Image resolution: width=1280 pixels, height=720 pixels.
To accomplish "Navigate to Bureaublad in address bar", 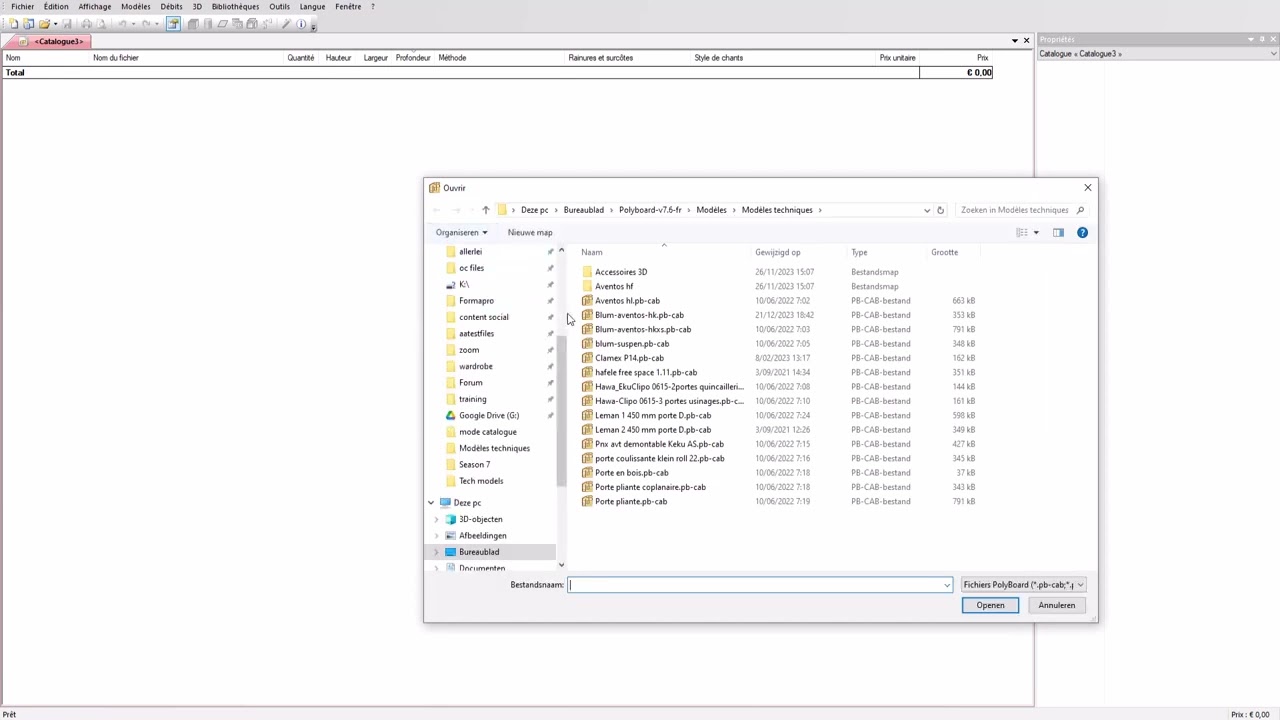I will (x=583, y=210).
